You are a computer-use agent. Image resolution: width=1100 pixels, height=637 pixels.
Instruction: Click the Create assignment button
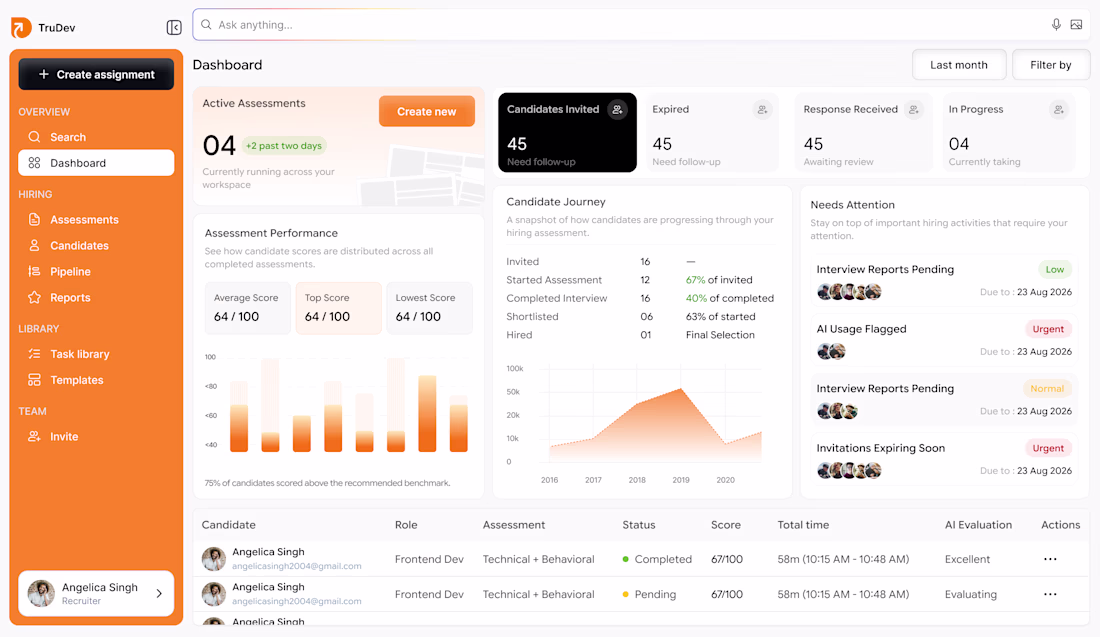[x=96, y=74]
